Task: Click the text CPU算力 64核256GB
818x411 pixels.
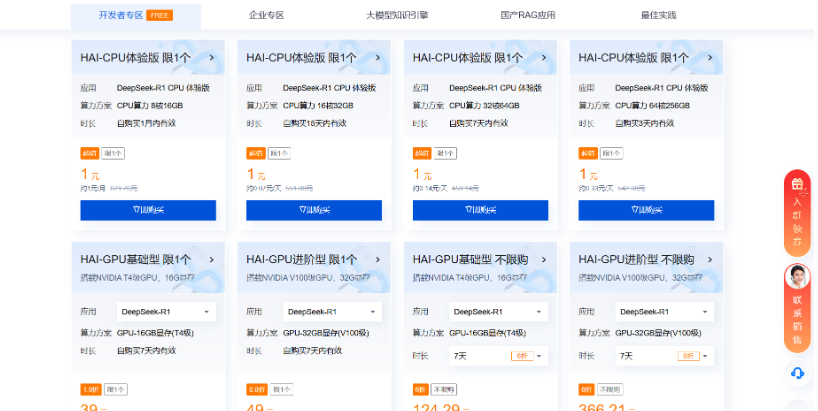Action: [652, 105]
